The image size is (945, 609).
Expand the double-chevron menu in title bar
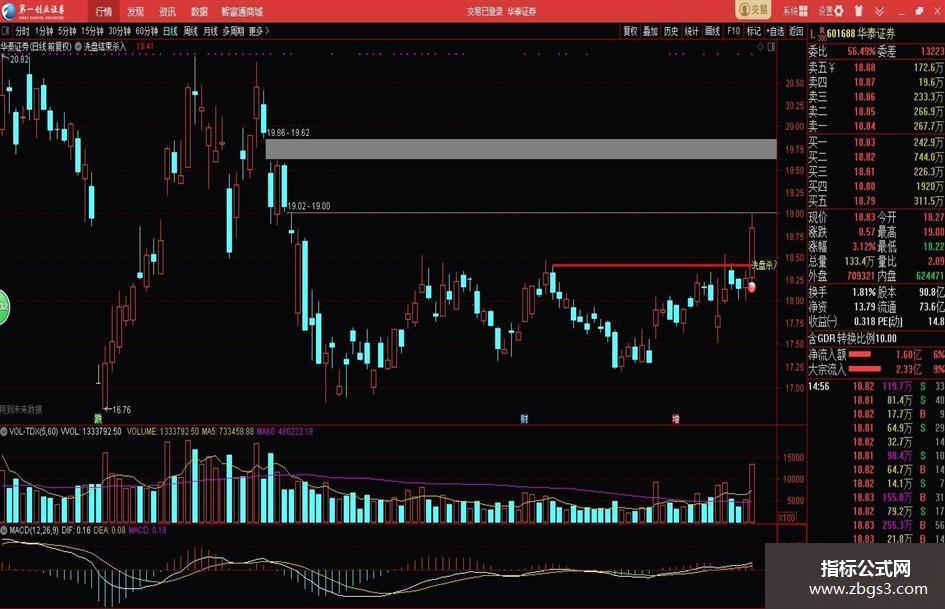[879, 11]
